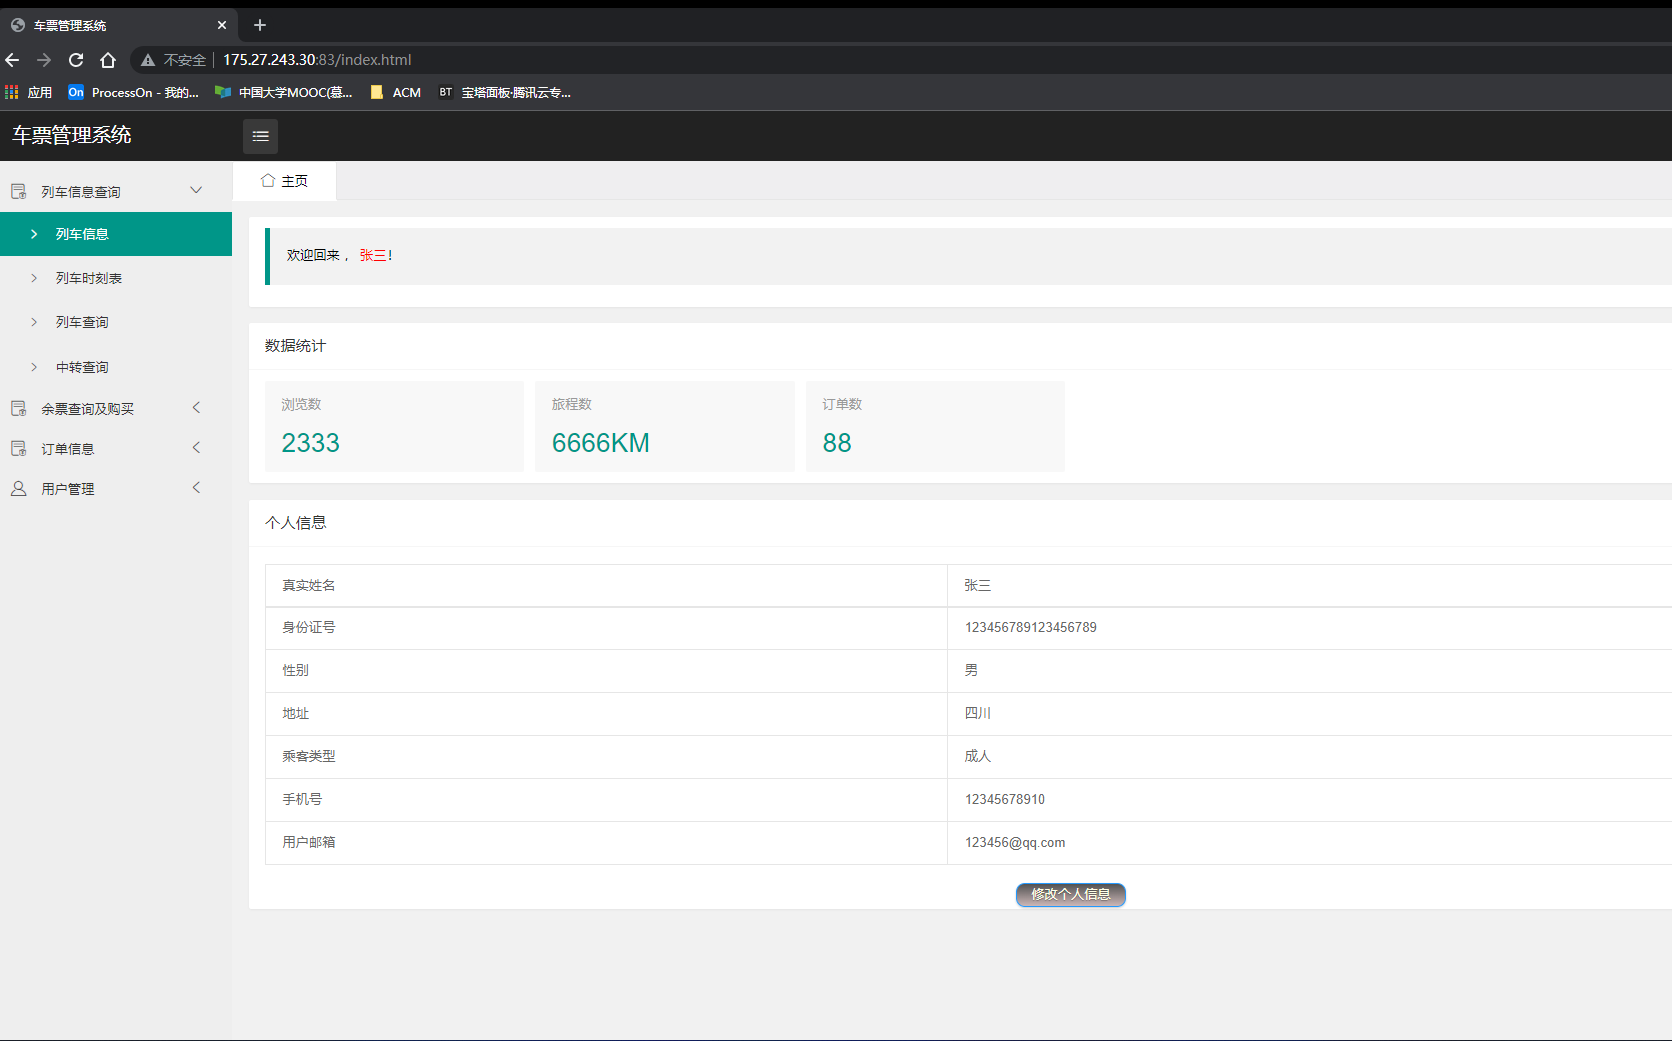Click the ID number 123456789123456789
Image resolution: width=1672 pixels, height=1041 pixels.
pos(1031,627)
